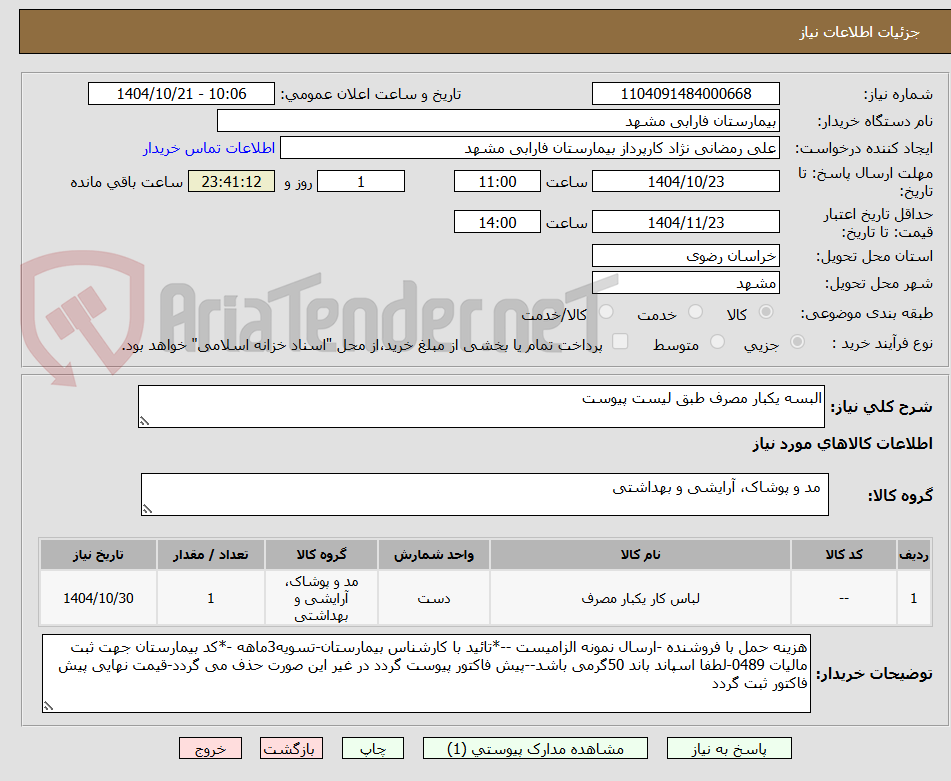
Task: Click the buyer name field بیمارستان فارابی مشهد
Action: pos(498,121)
